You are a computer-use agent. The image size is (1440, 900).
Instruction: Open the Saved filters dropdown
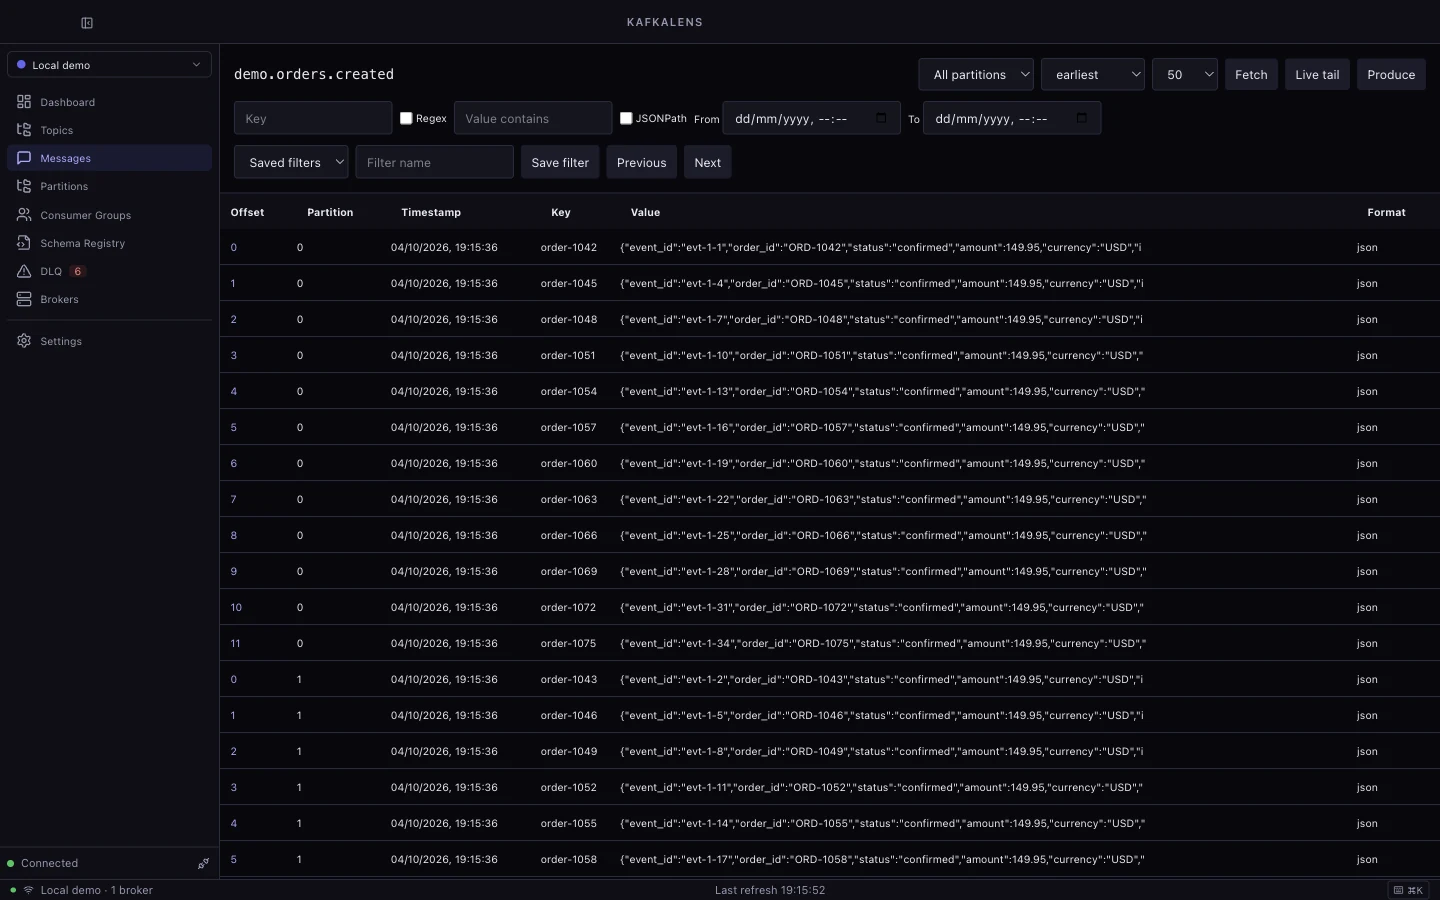(291, 162)
